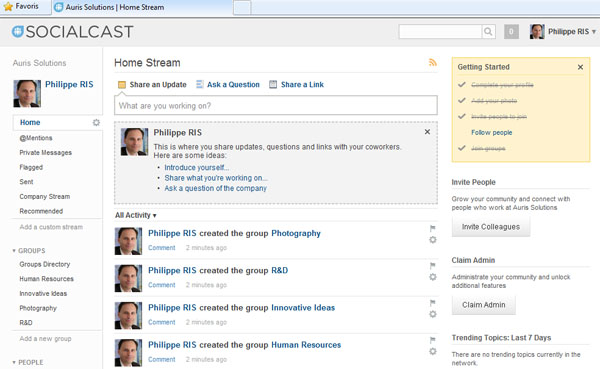Open Innovative Ideas group in sidebar
Image resolution: width=600 pixels, height=369 pixels.
click(x=43, y=294)
